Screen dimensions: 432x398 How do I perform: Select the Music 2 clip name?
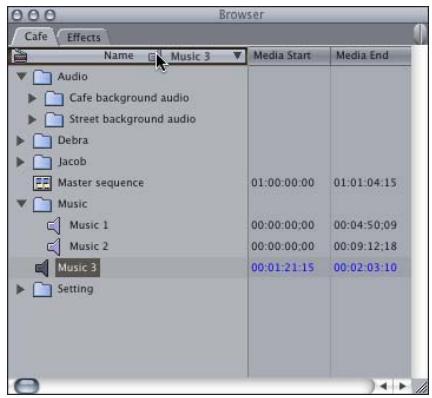[89, 247]
